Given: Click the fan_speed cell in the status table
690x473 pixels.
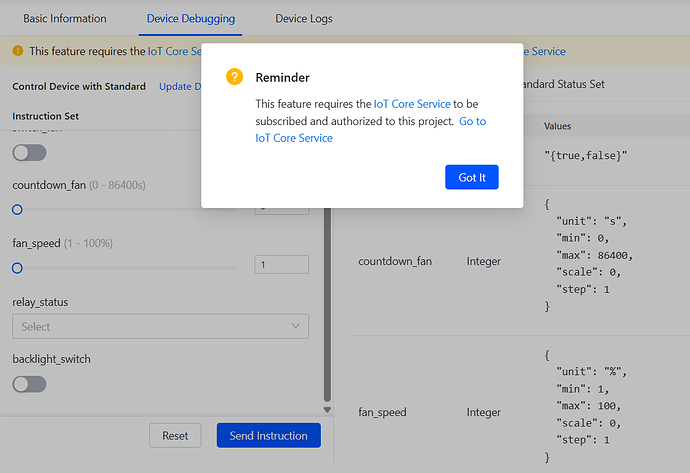Looking at the screenshot, I should pyautogui.click(x=382, y=412).
